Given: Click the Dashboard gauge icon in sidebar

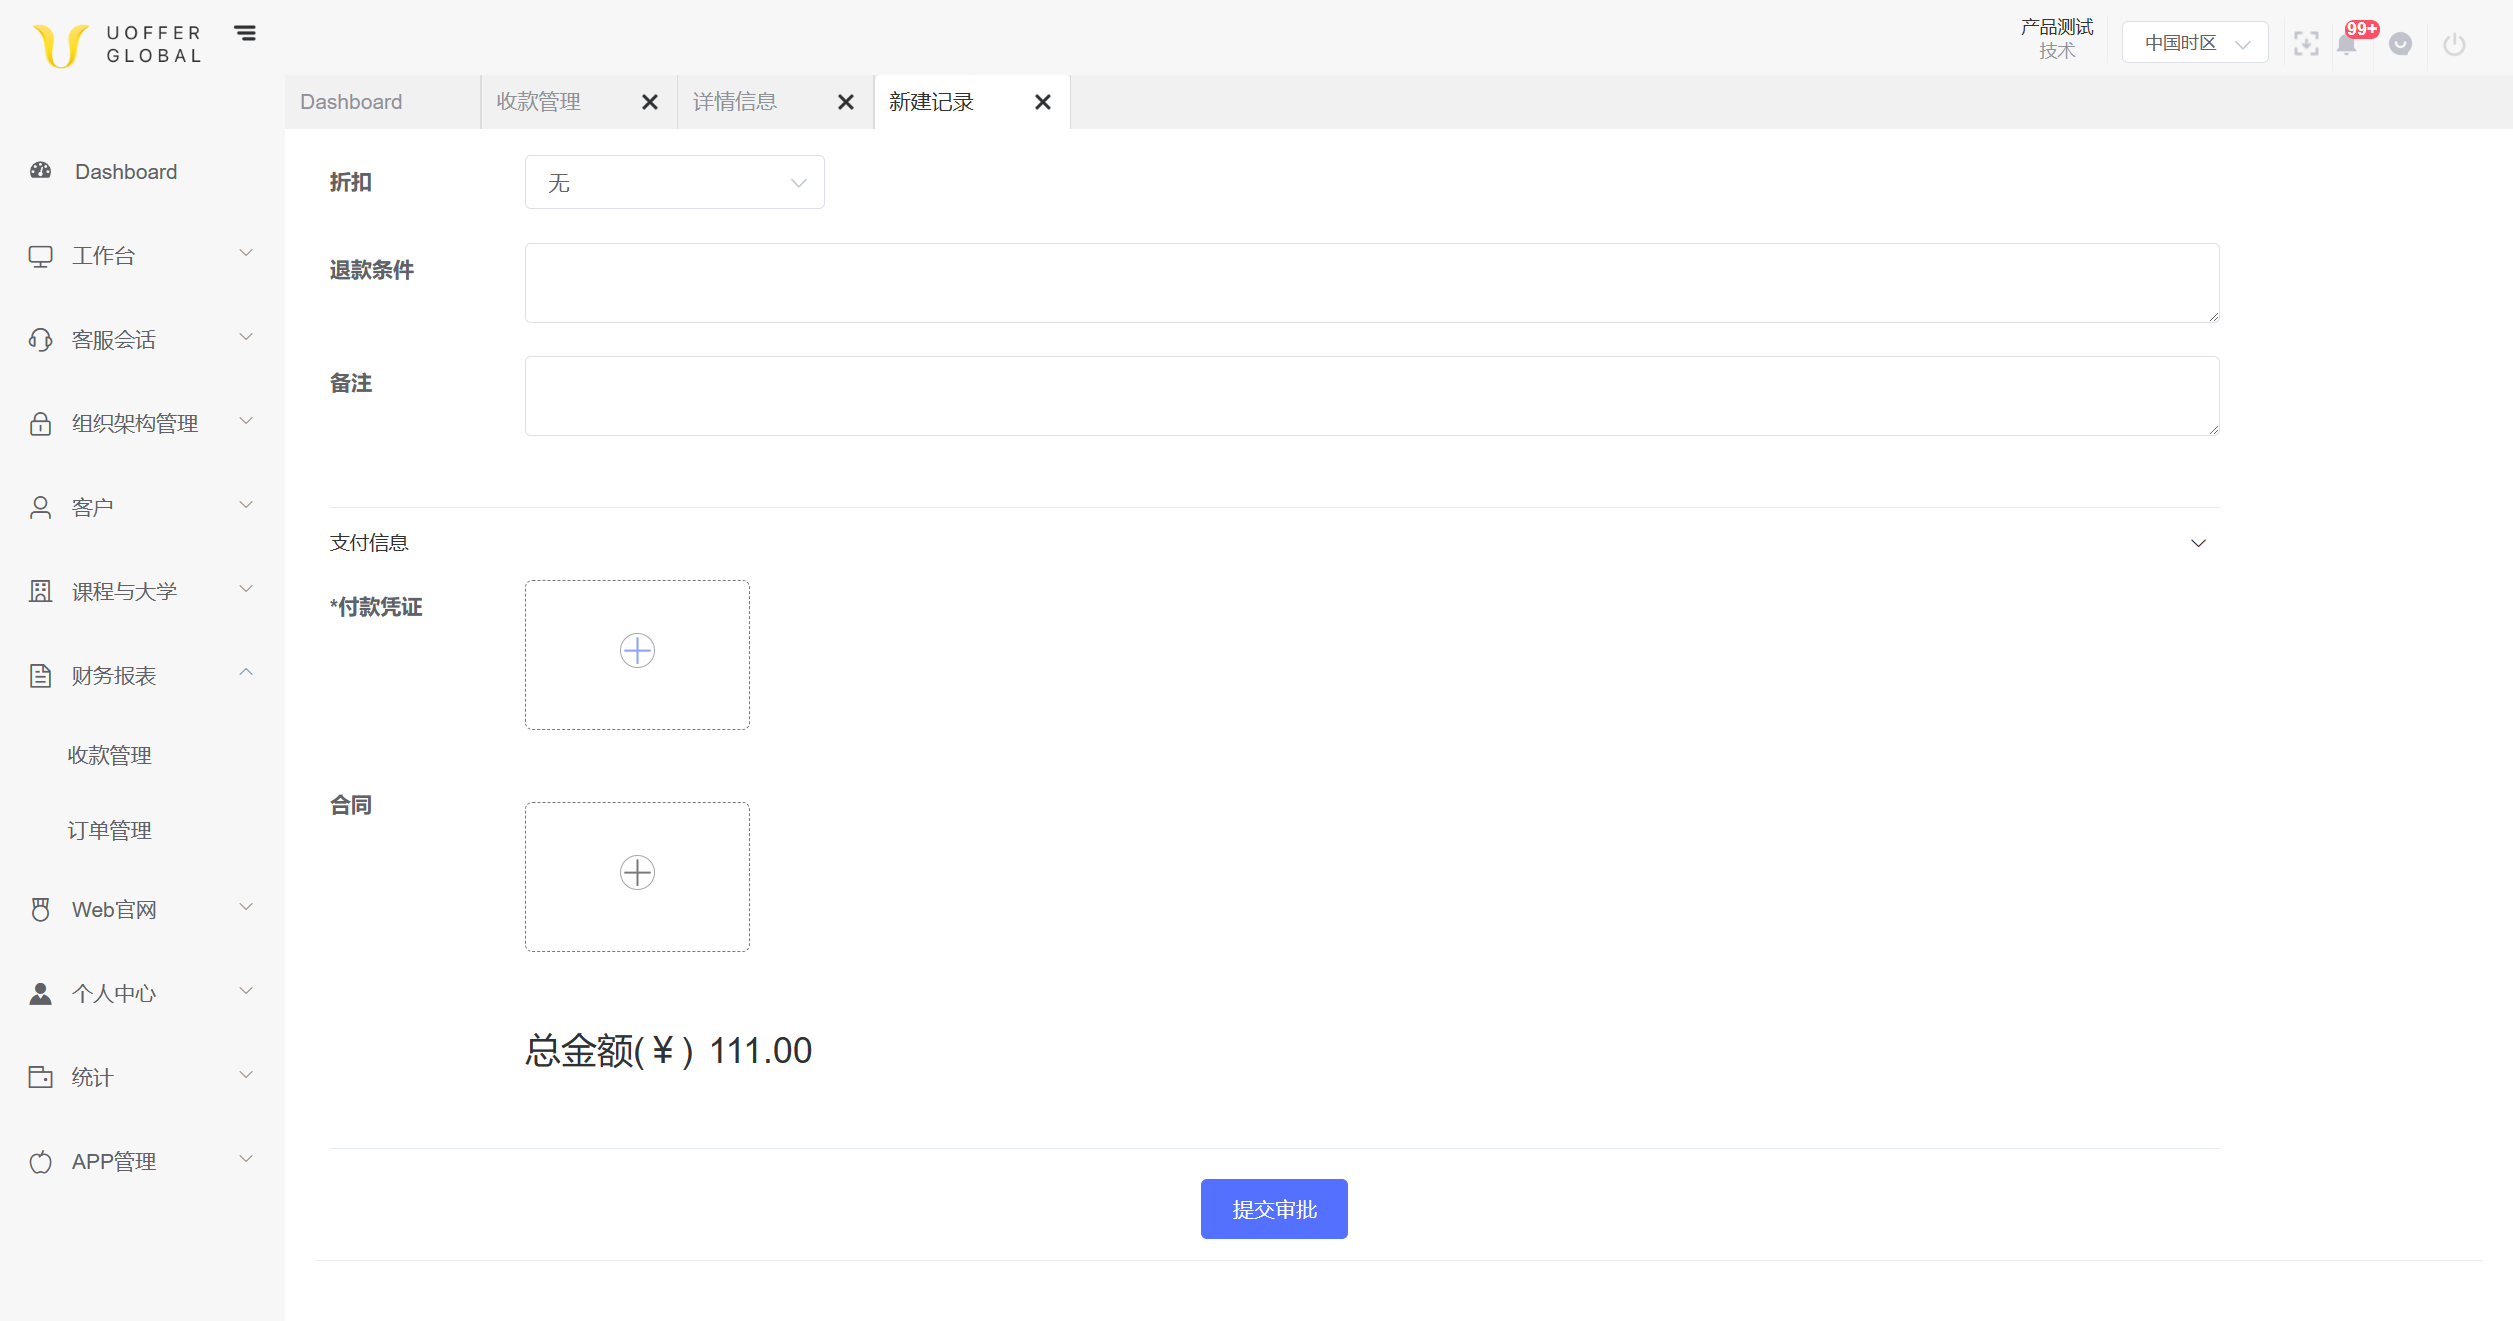Looking at the screenshot, I should tap(41, 171).
